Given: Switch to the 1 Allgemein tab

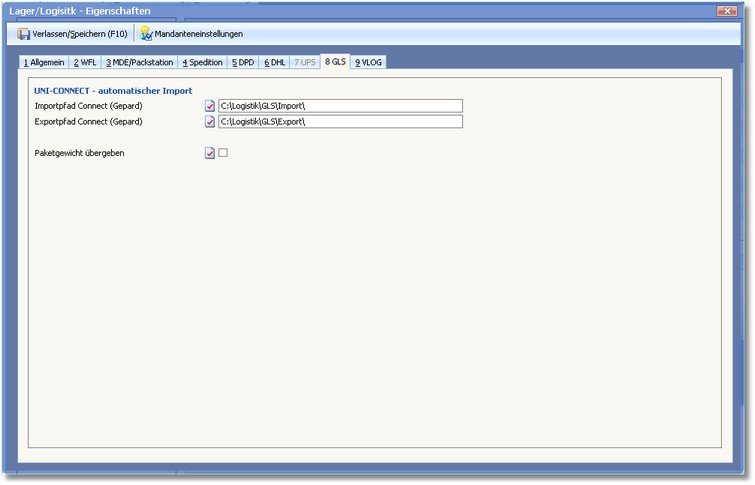Looking at the screenshot, I should (x=44, y=62).
